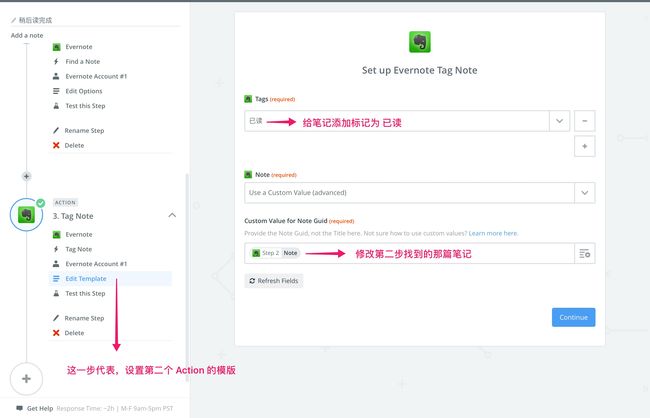650x418 pixels.
Task: Select Evernote Account #1 under Find a Note step
Action: (96, 76)
